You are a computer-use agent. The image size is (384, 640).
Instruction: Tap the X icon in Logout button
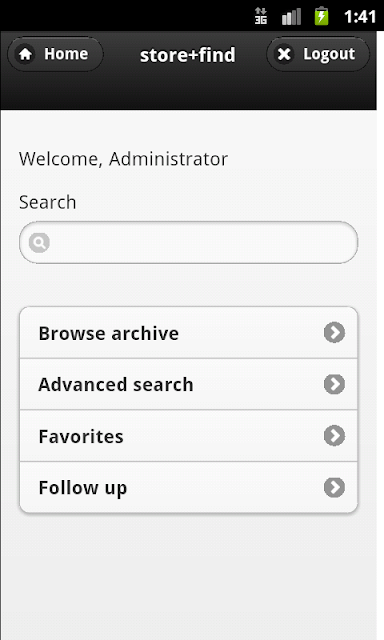[284, 54]
